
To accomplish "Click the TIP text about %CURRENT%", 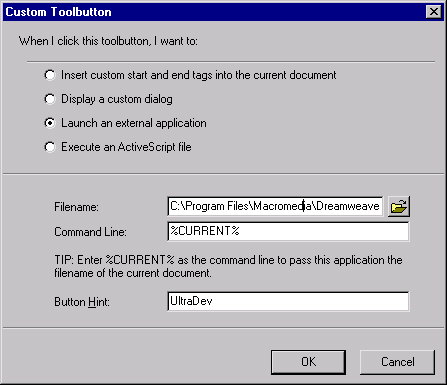I will pyautogui.click(x=228, y=266).
